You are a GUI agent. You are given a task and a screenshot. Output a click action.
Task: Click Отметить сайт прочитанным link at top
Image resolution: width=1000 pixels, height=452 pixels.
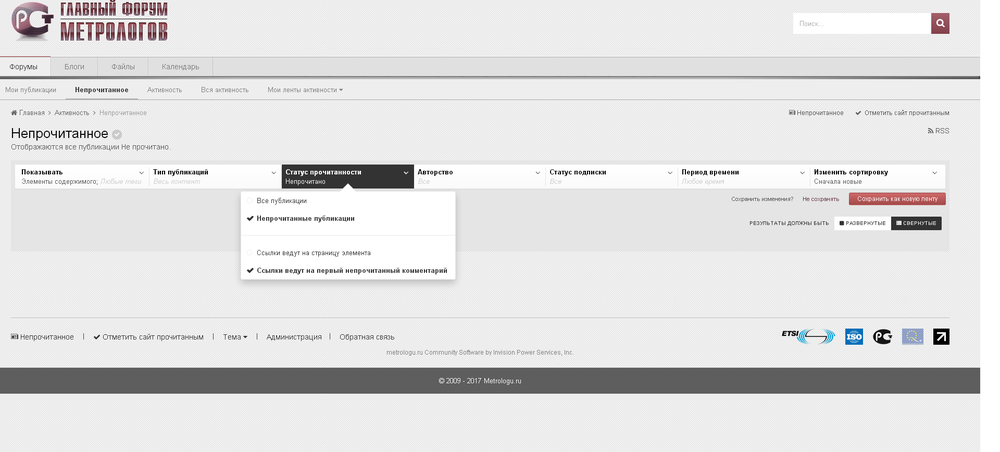pyautogui.click(x=906, y=113)
